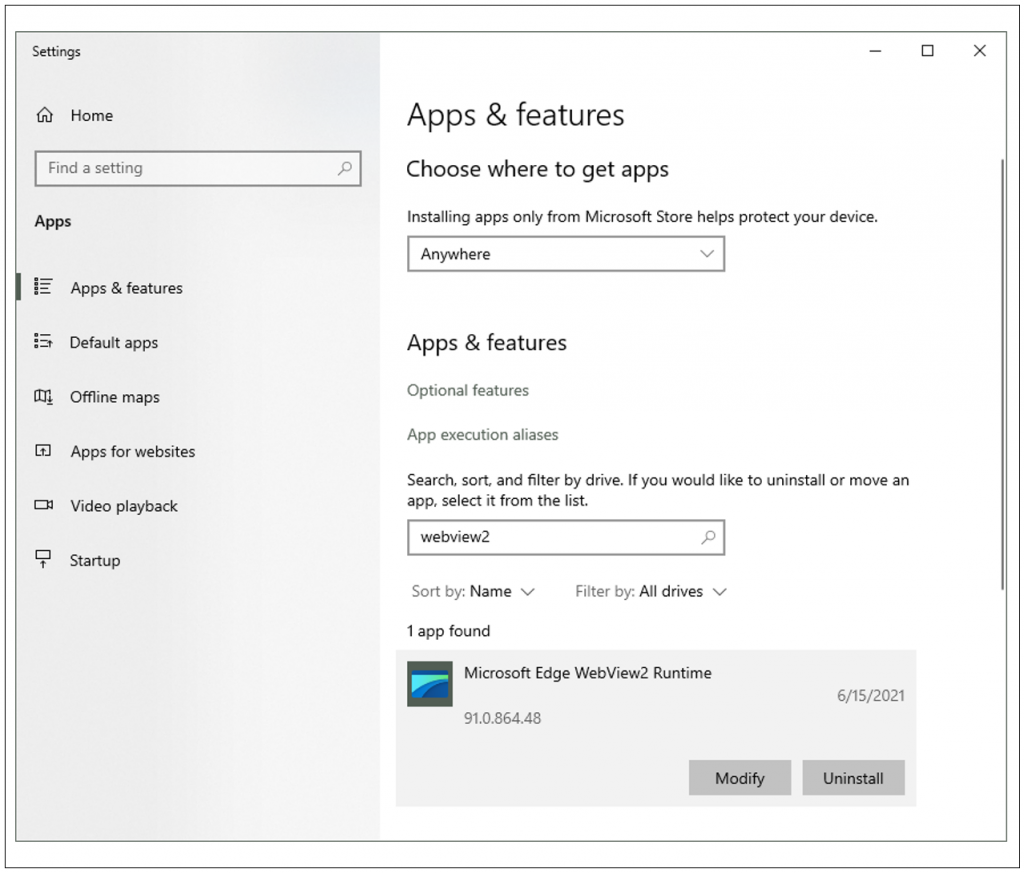The width and height of the screenshot is (1024, 873).
Task: Expand the Filter by All drives dropdown
Action: point(651,592)
